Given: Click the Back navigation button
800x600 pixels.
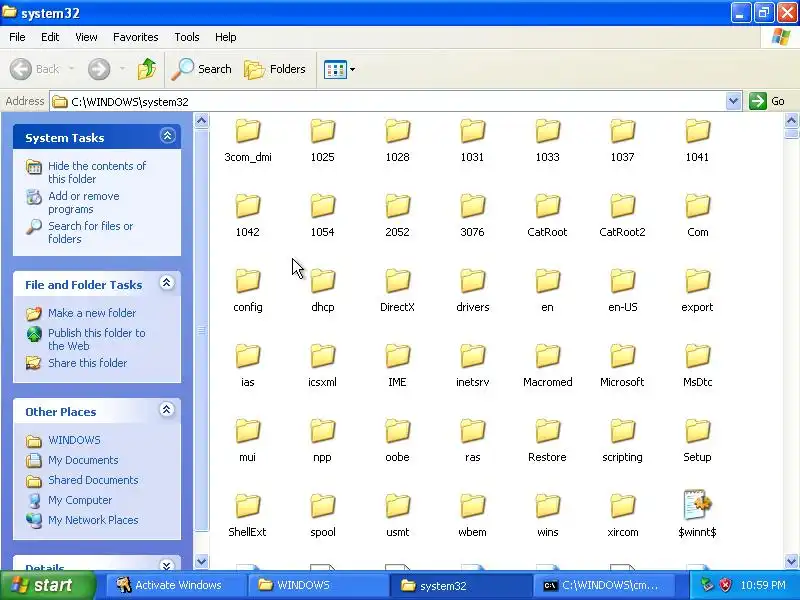Looking at the screenshot, I should tap(35, 69).
